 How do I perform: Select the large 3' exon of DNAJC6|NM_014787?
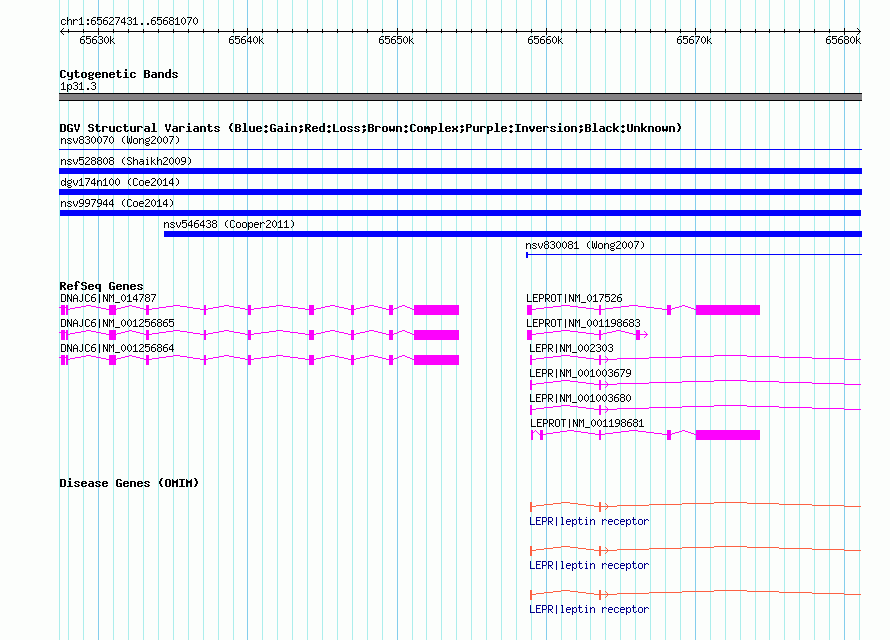click(x=436, y=310)
